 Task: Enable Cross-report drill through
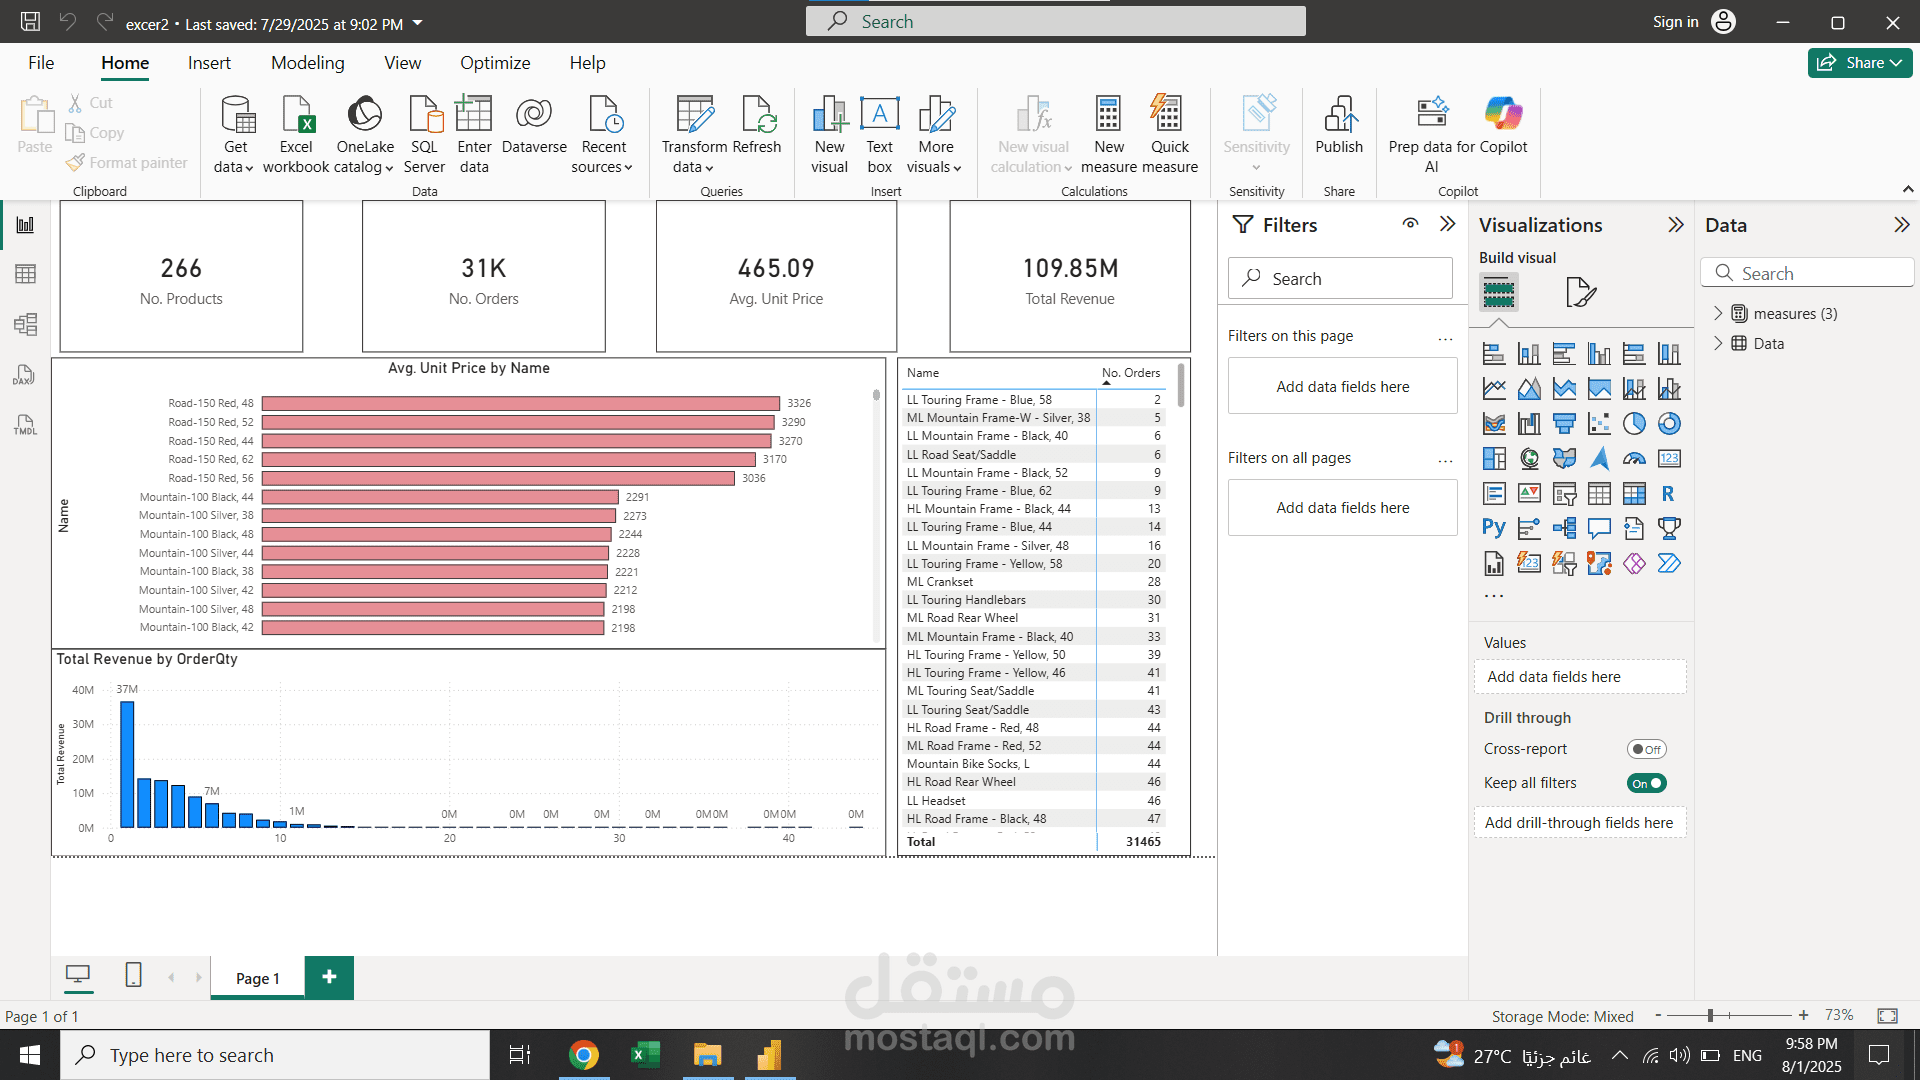1646,748
